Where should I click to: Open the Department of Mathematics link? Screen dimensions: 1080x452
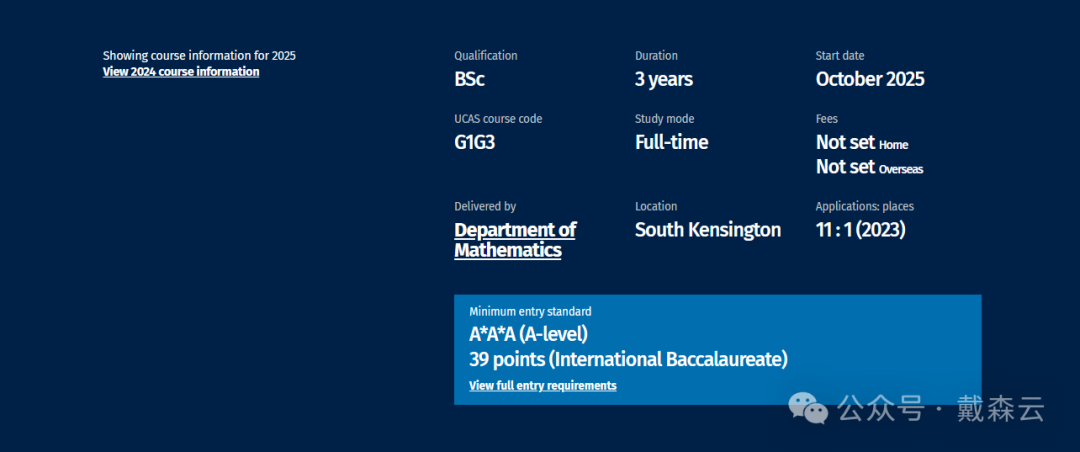pyautogui.click(x=515, y=240)
